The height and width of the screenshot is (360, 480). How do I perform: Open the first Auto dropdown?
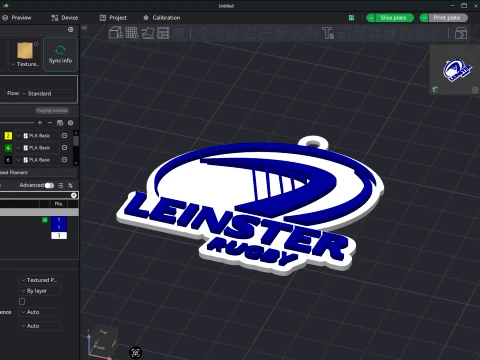click(40, 312)
